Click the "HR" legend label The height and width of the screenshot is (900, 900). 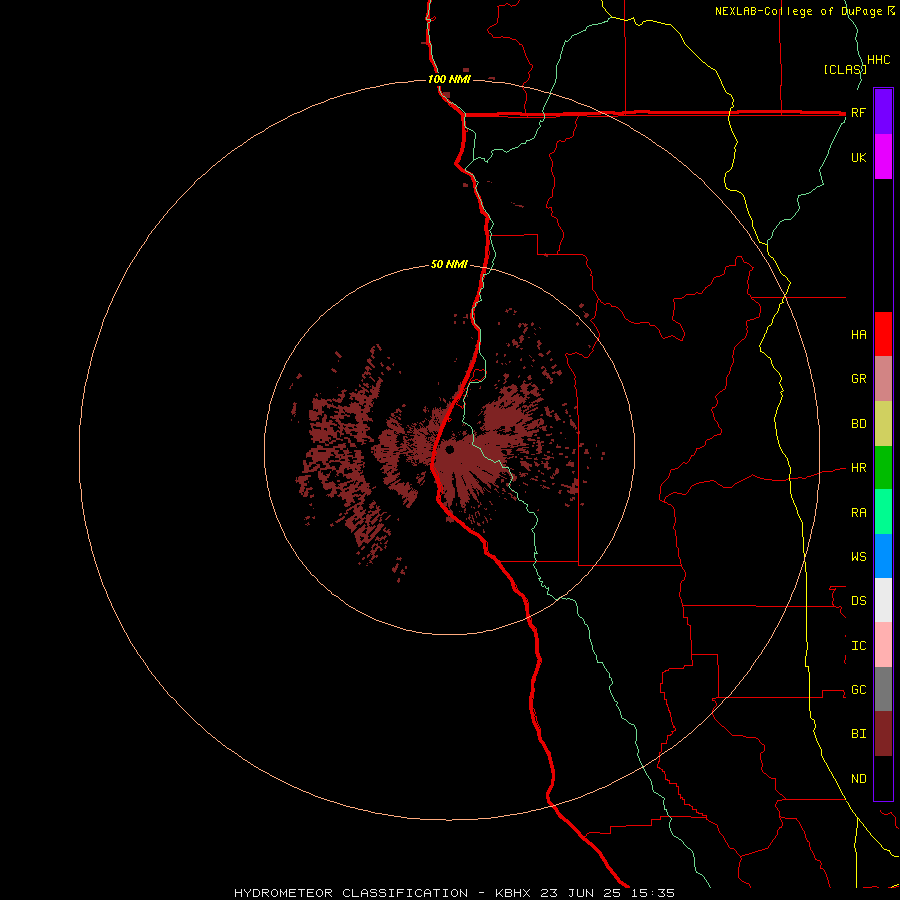[x=858, y=468]
